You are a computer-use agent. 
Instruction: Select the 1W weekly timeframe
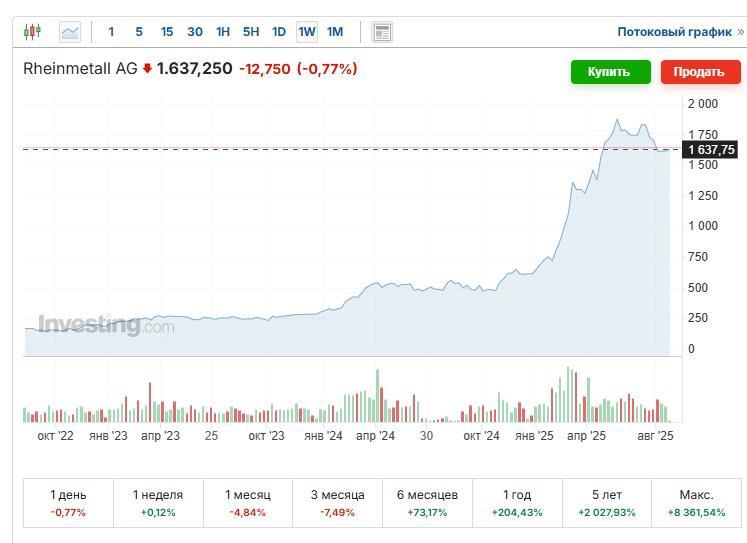(x=307, y=32)
